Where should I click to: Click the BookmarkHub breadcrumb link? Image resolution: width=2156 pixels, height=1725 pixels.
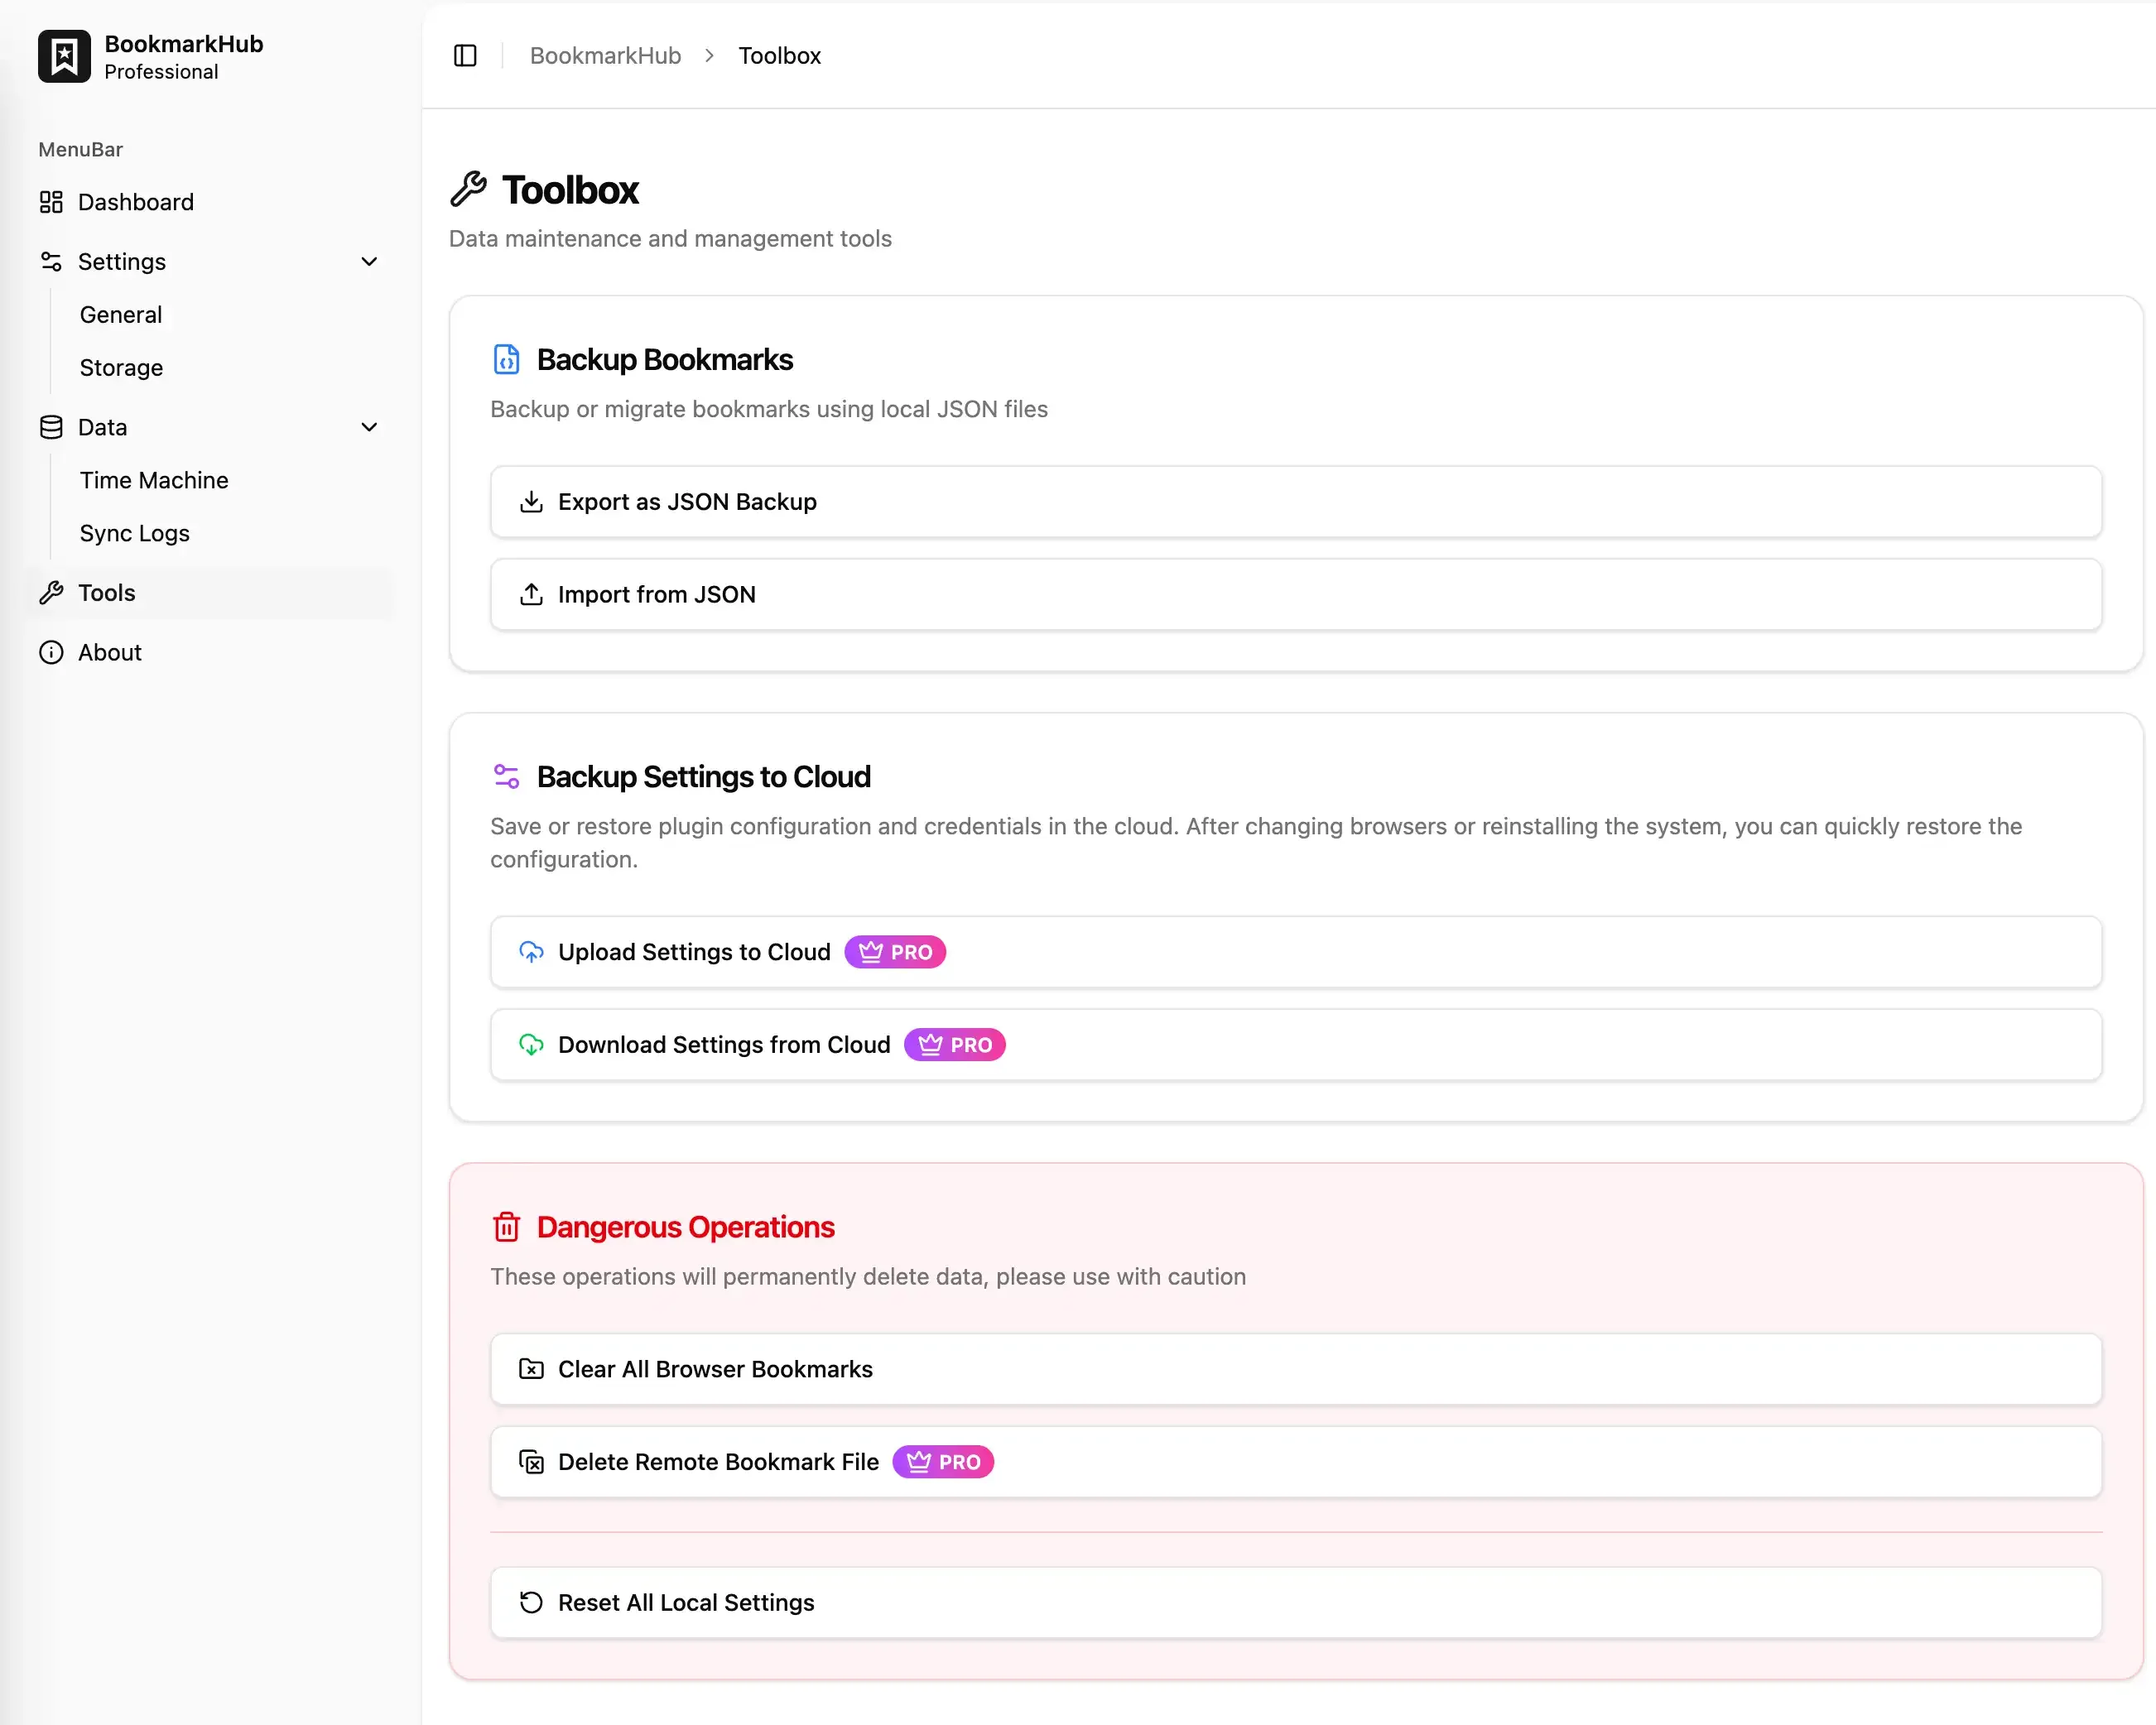(x=604, y=55)
